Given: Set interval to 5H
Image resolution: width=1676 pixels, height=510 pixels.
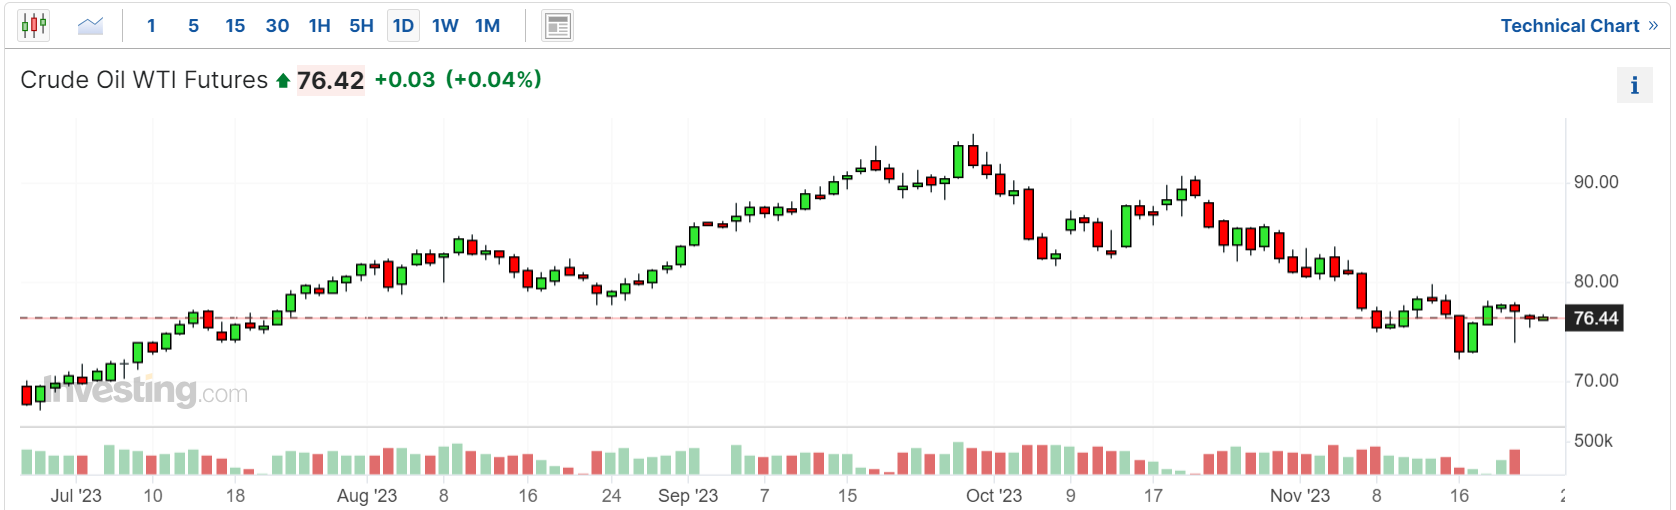Looking at the screenshot, I should coord(361,26).
